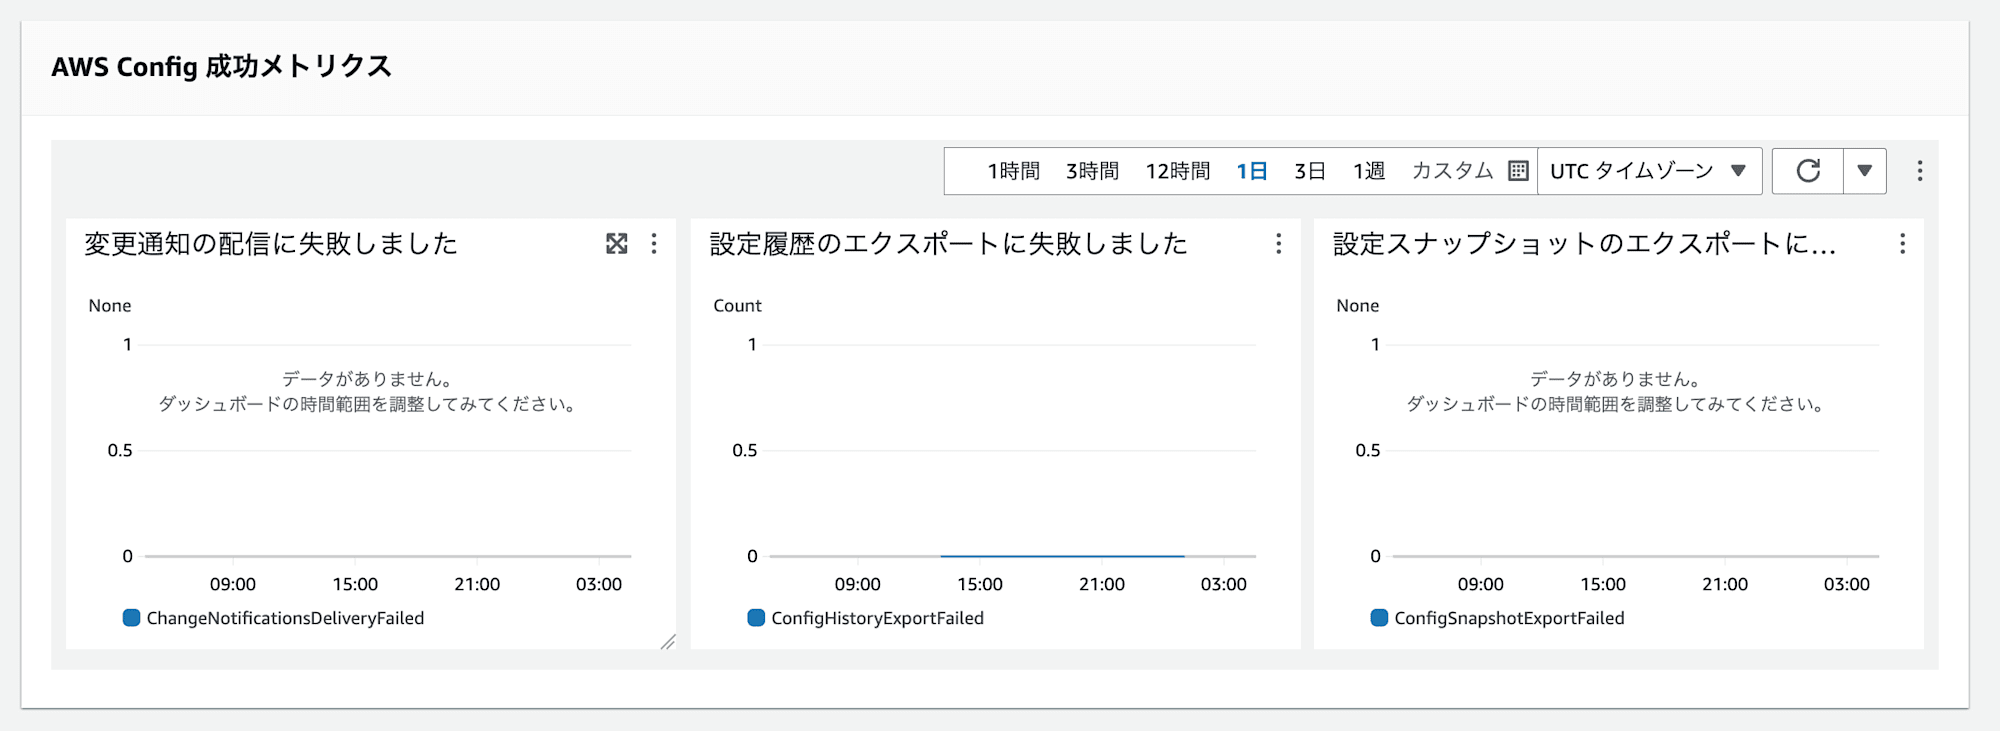Click the AWS Config 成功メトリクス heading
The height and width of the screenshot is (731, 2000).
coord(221,67)
